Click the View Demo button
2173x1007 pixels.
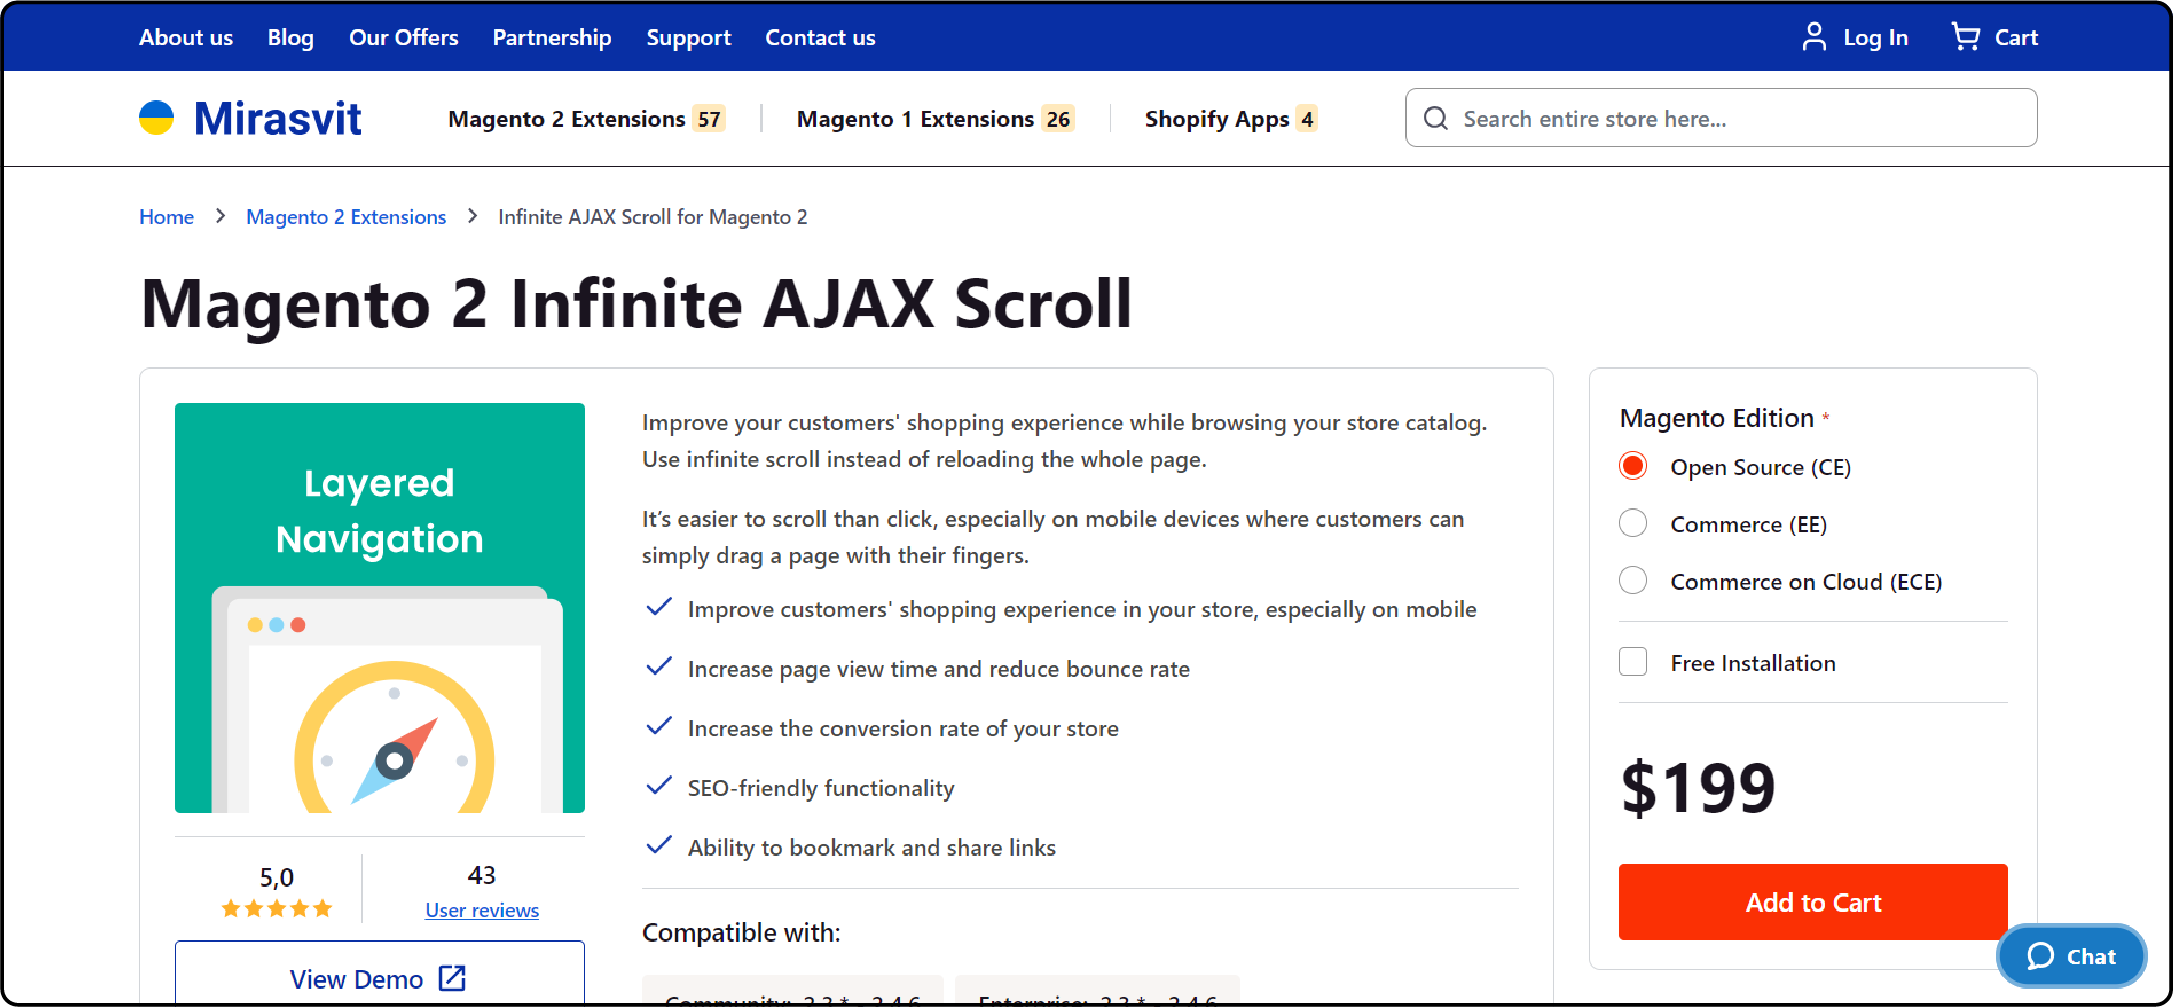tap(380, 972)
